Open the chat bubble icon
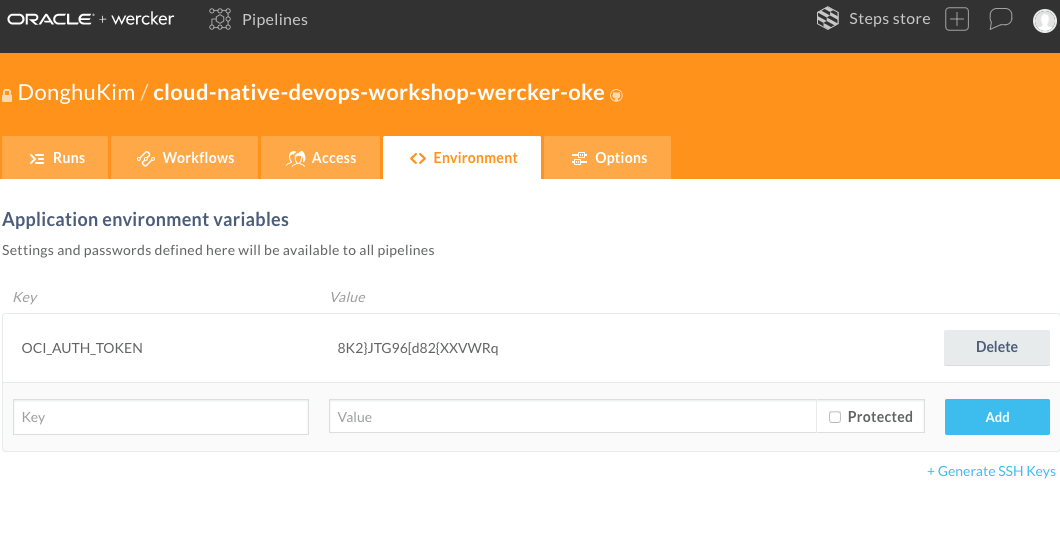Screen dimensions: 1060x534 pos(1000,19)
